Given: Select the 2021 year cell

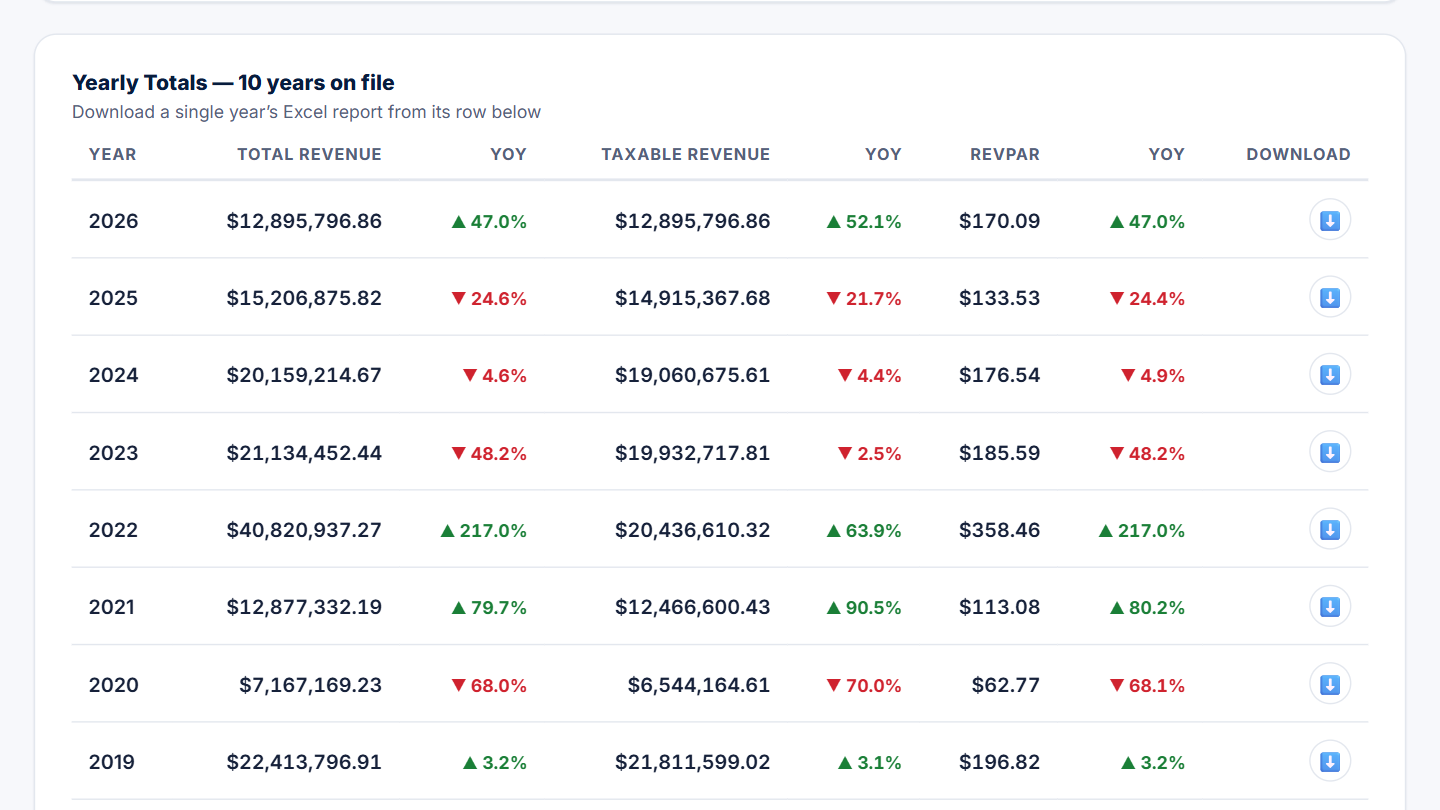Looking at the screenshot, I should tap(112, 607).
